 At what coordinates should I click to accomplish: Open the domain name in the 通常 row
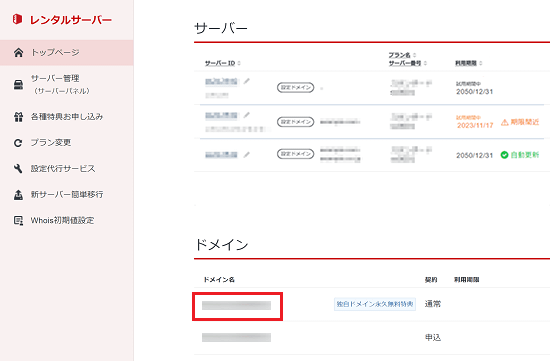(236, 305)
